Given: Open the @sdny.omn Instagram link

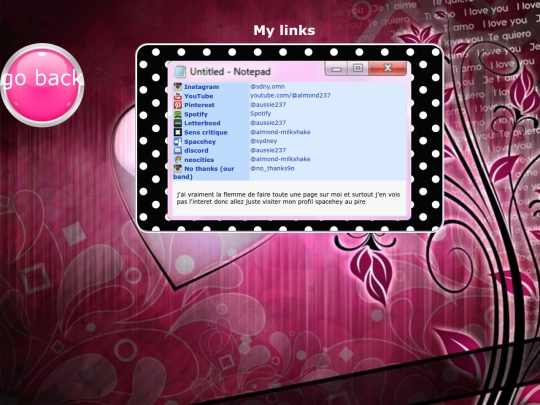Looking at the screenshot, I should coord(267,86).
